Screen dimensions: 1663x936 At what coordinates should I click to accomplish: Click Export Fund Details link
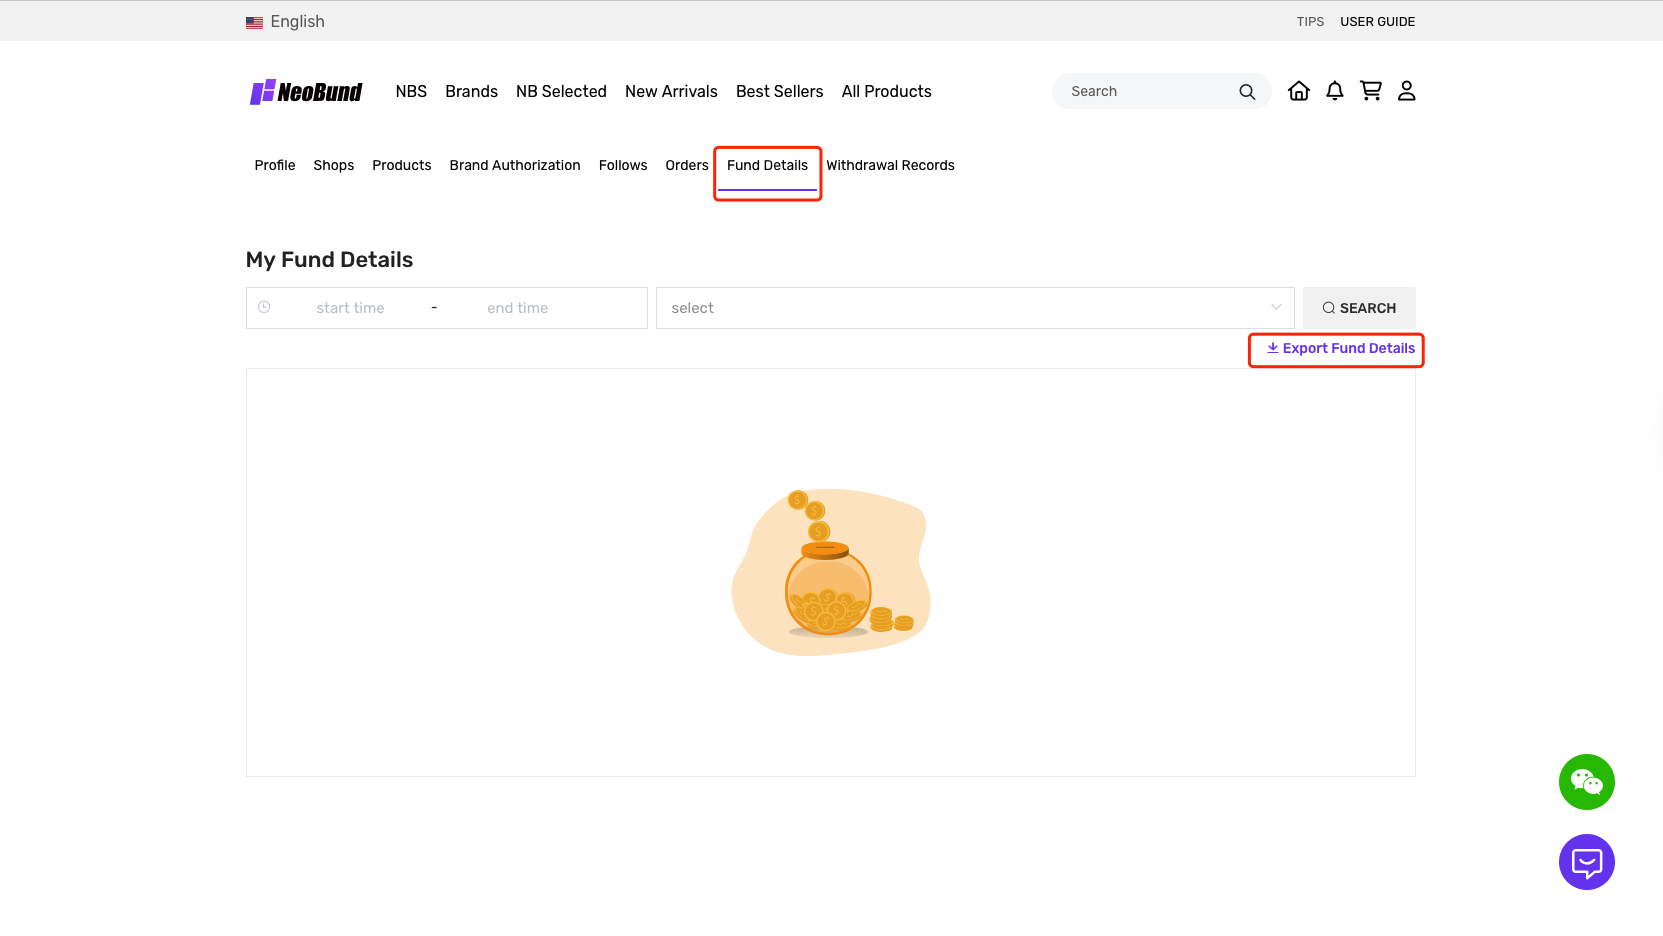(x=1340, y=348)
